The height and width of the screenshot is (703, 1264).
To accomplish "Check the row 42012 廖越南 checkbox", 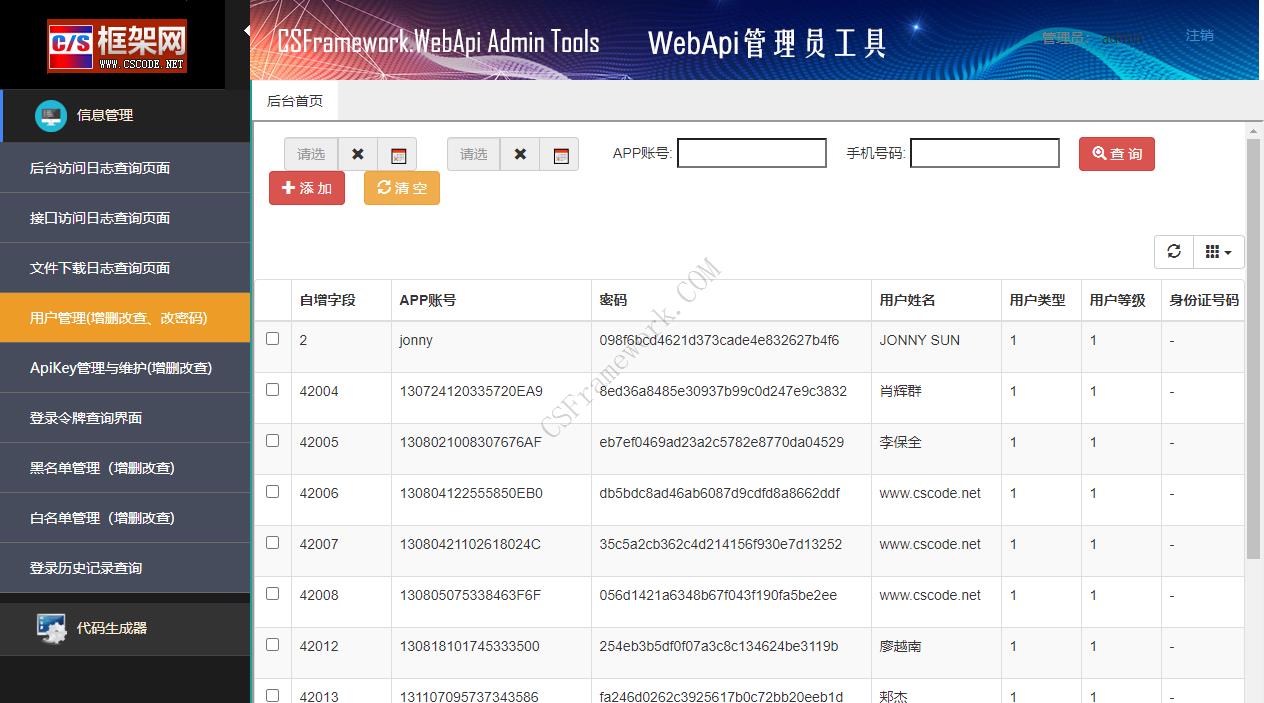I will pyautogui.click(x=272, y=645).
